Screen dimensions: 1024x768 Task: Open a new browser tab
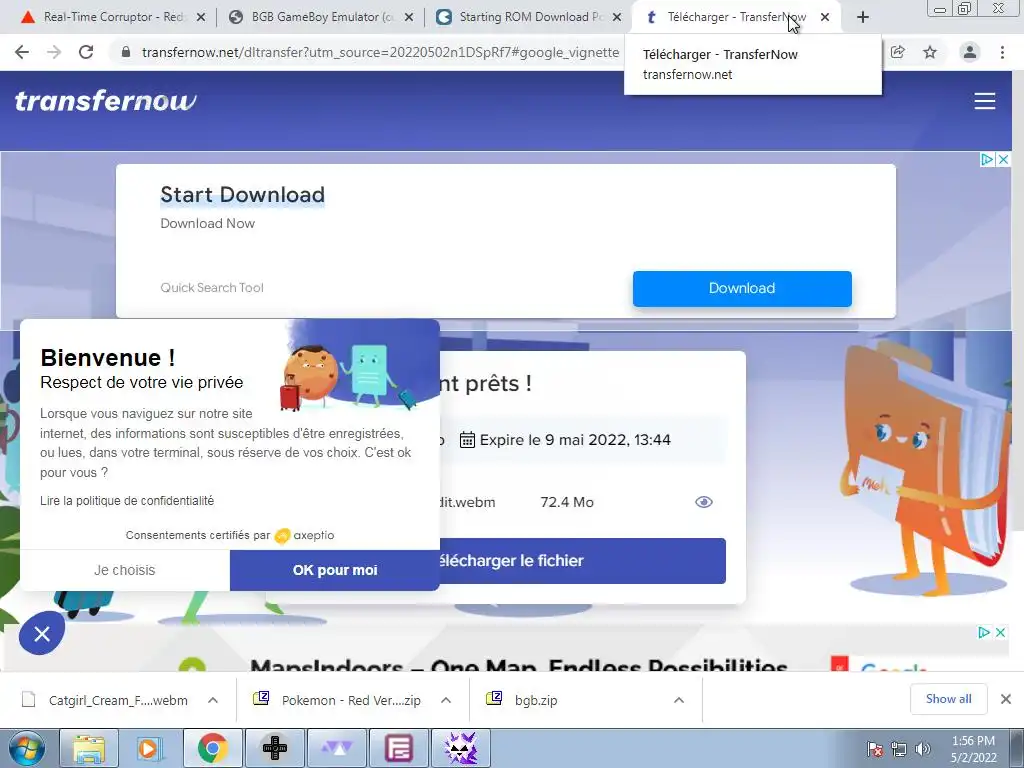point(863,18)
